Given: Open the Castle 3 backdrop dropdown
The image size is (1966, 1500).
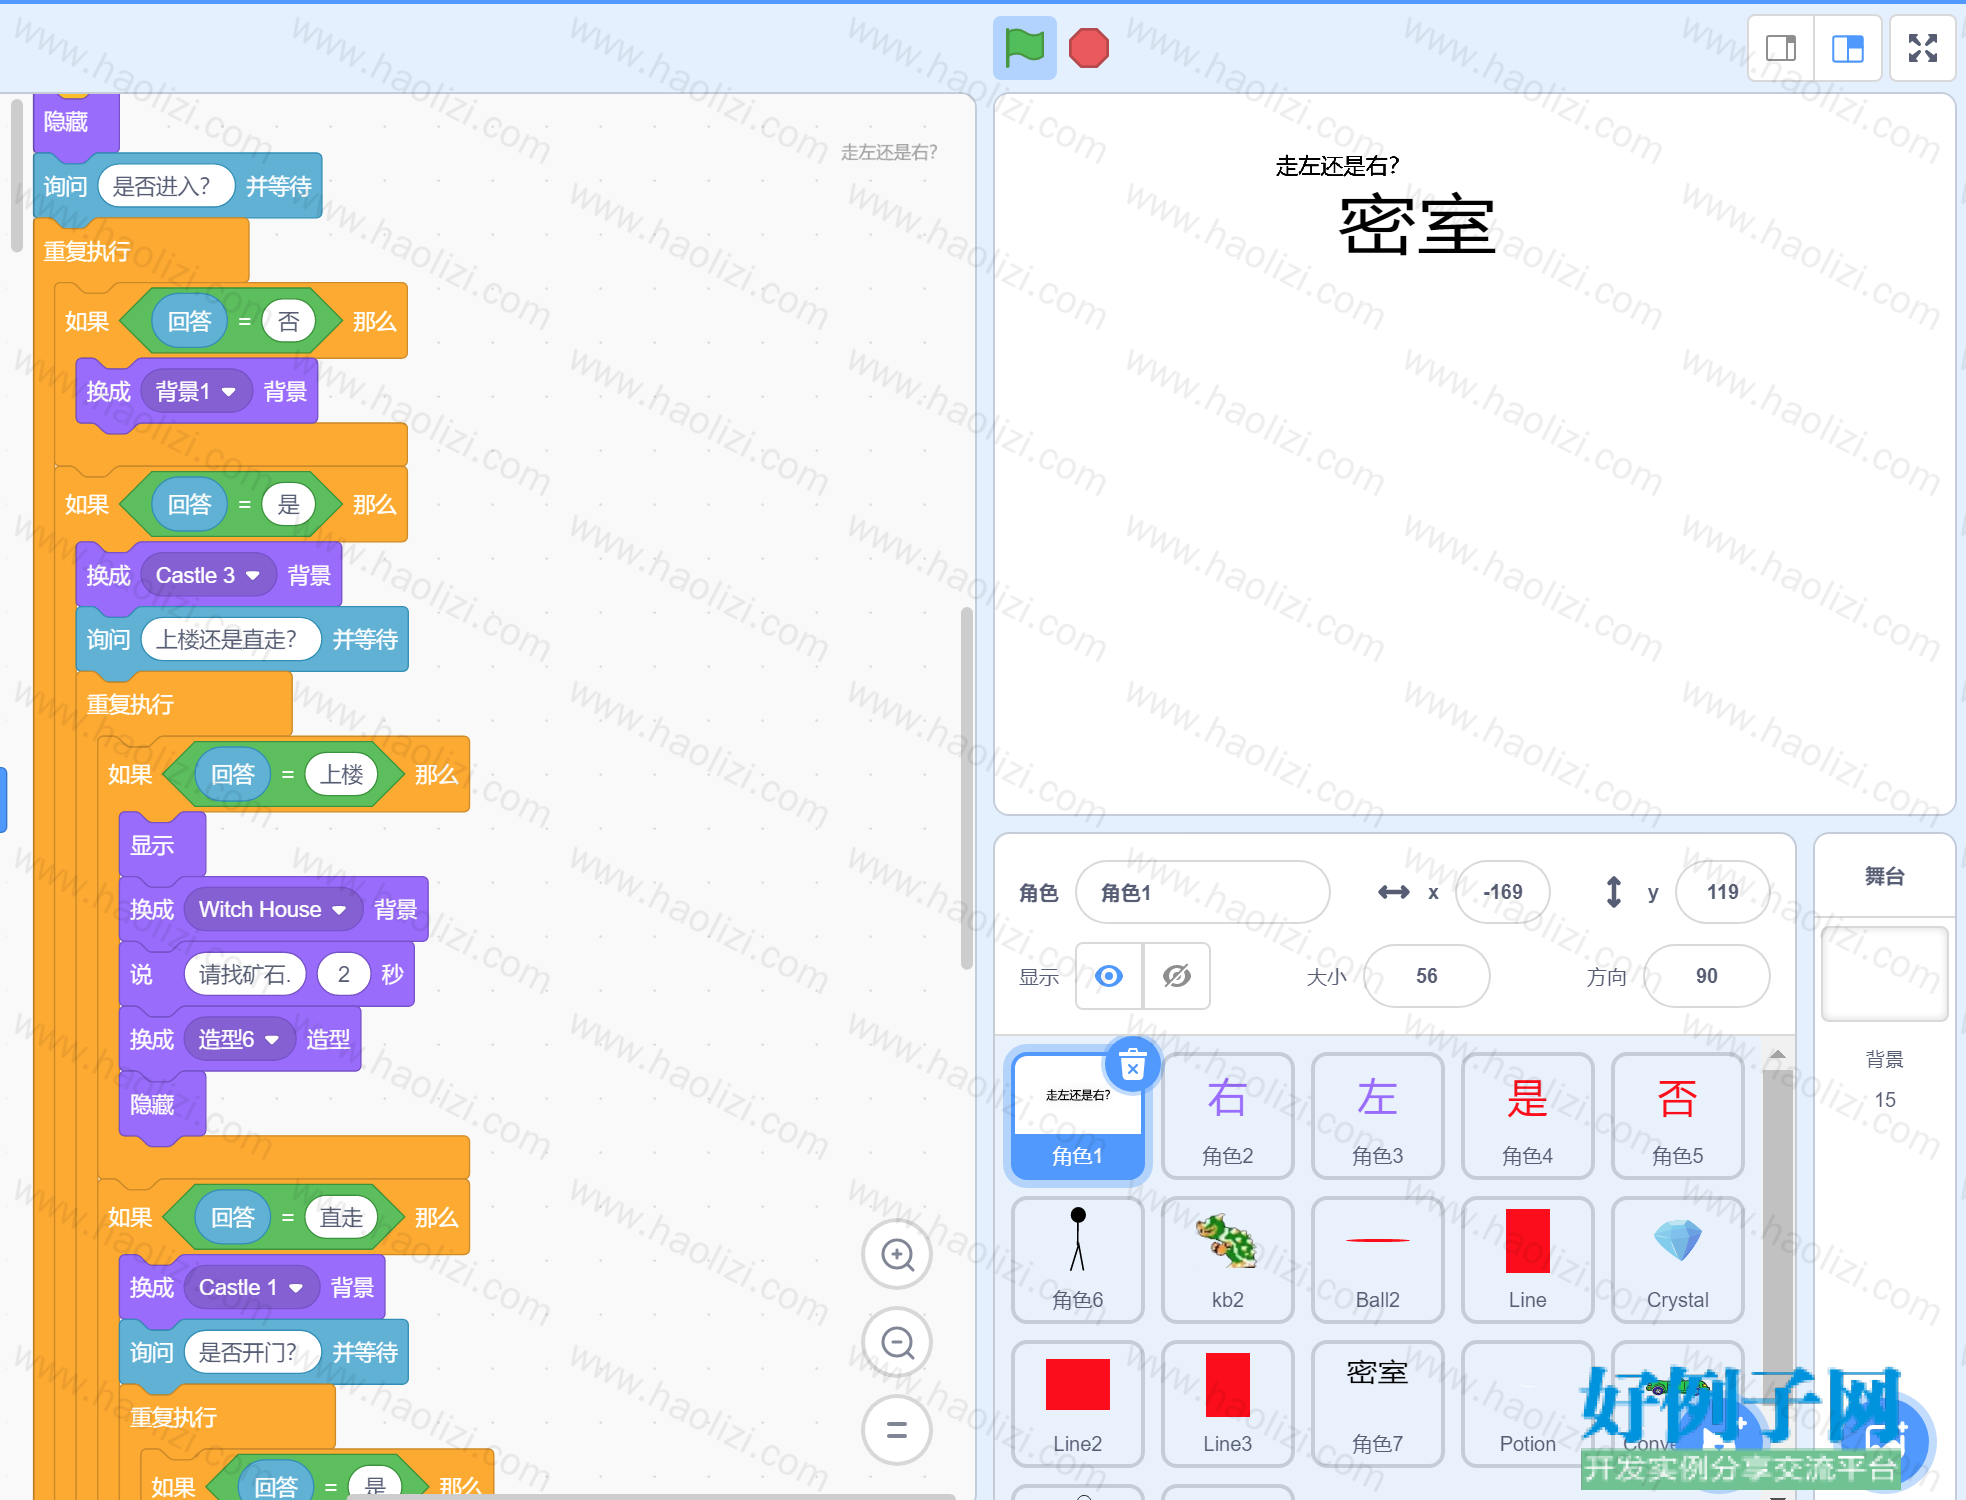Looking at the screenshot, I should tap(208, 575).
